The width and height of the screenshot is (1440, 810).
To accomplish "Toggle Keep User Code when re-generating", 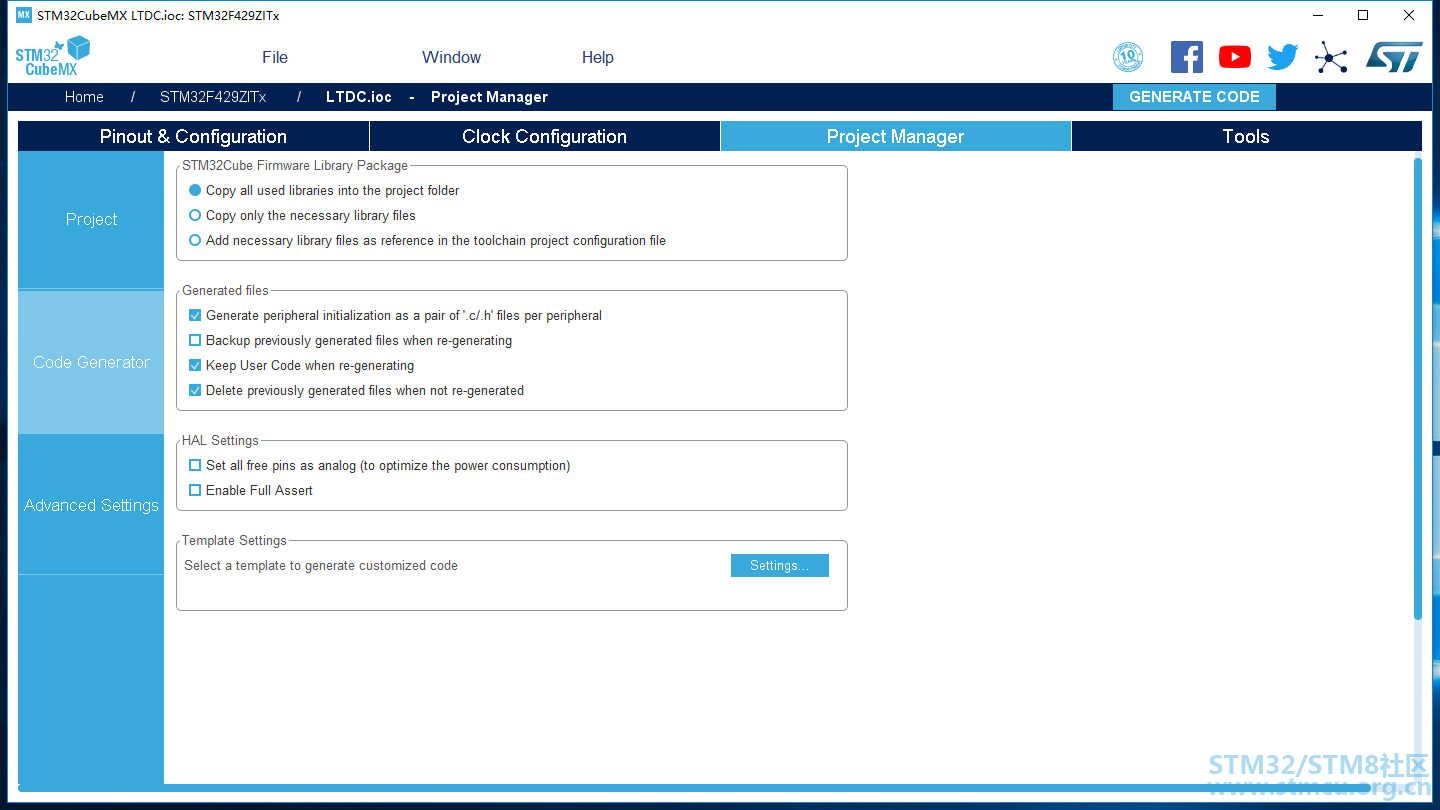I will point(195,365).
